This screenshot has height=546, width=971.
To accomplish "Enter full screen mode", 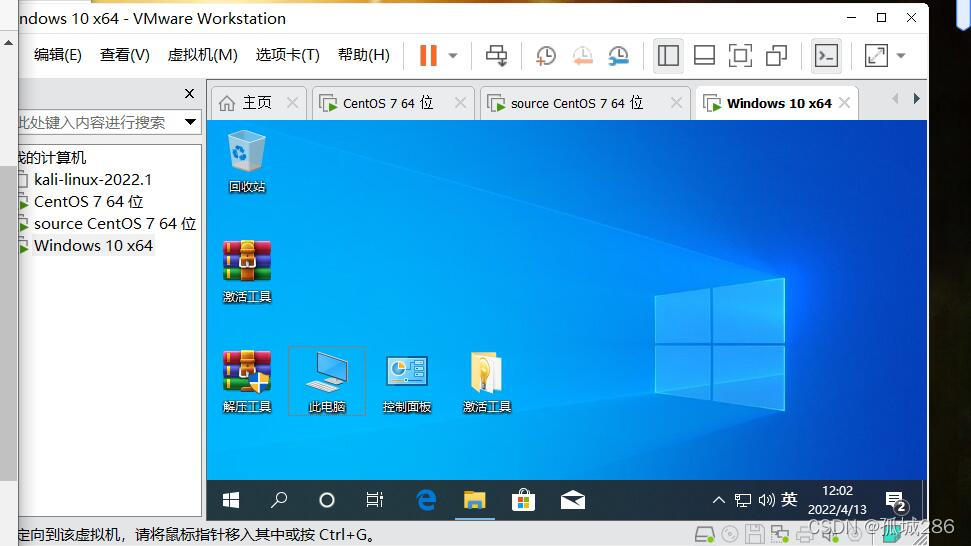I will click(740, 56).
